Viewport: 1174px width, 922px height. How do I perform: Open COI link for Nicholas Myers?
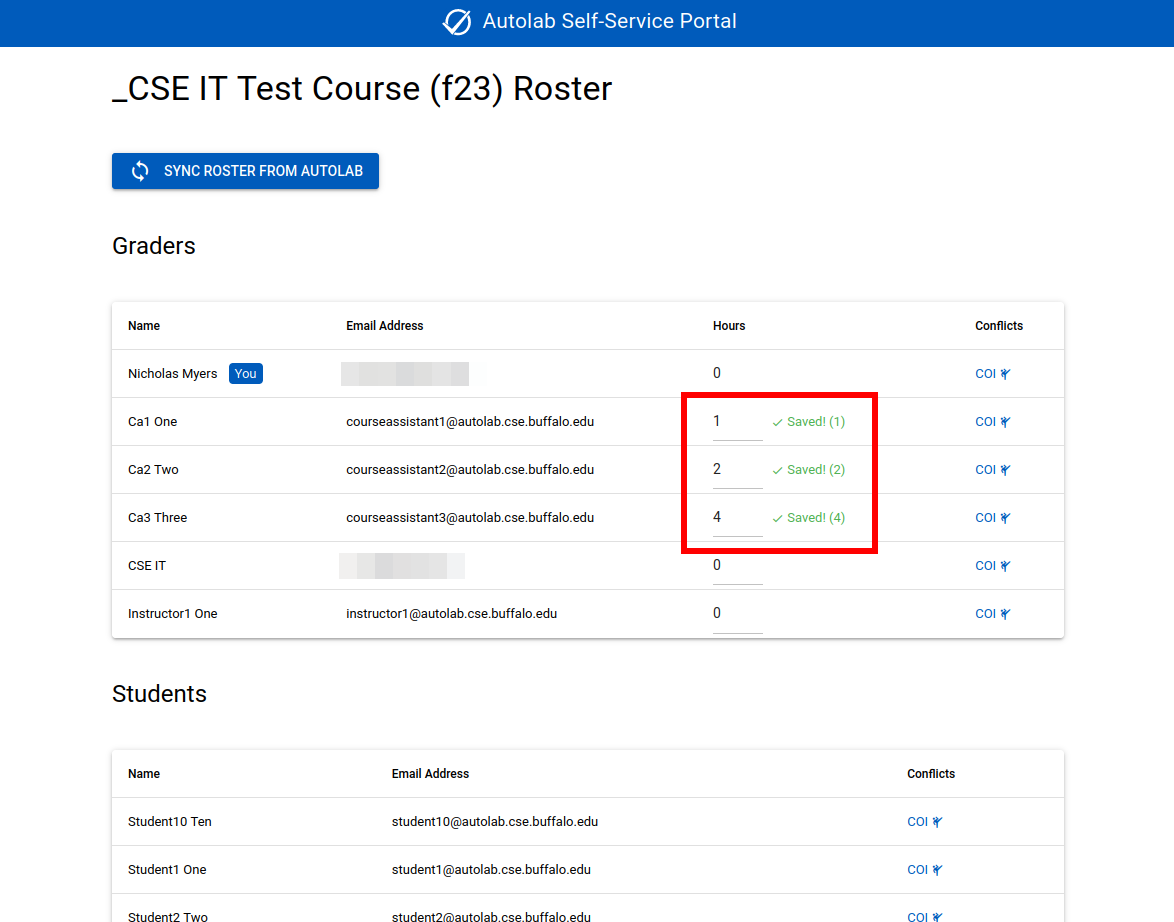click(993, 374)
